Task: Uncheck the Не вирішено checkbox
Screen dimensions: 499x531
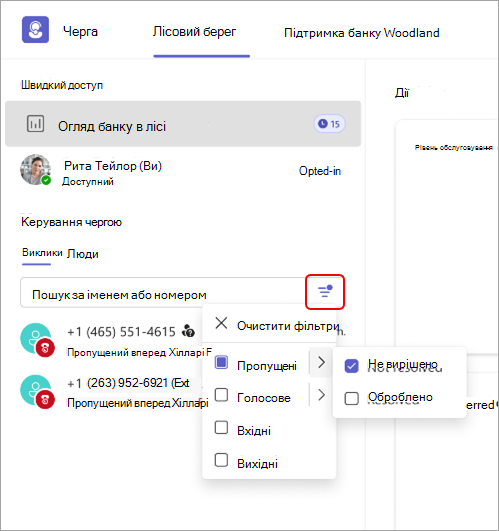Action: point(351,366)
